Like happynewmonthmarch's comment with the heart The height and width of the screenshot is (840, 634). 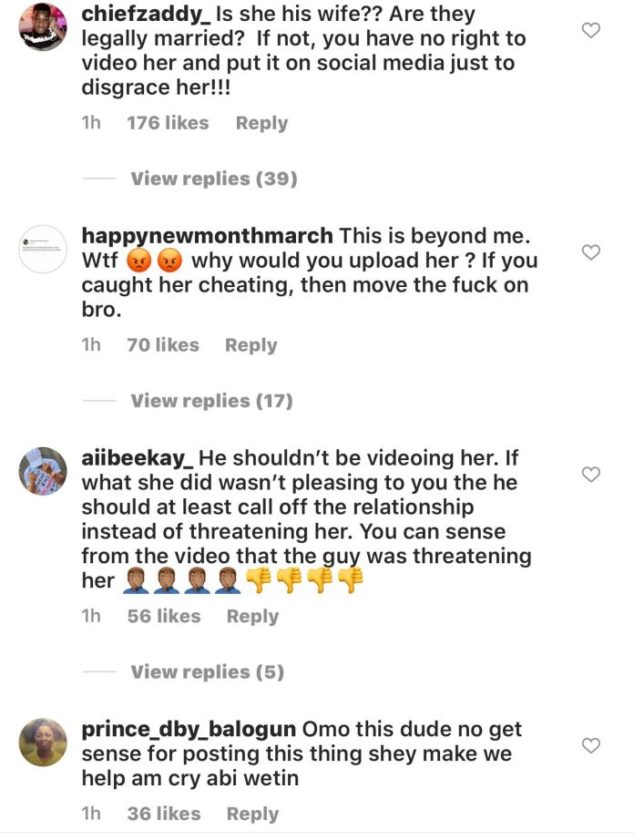point(591,252)
